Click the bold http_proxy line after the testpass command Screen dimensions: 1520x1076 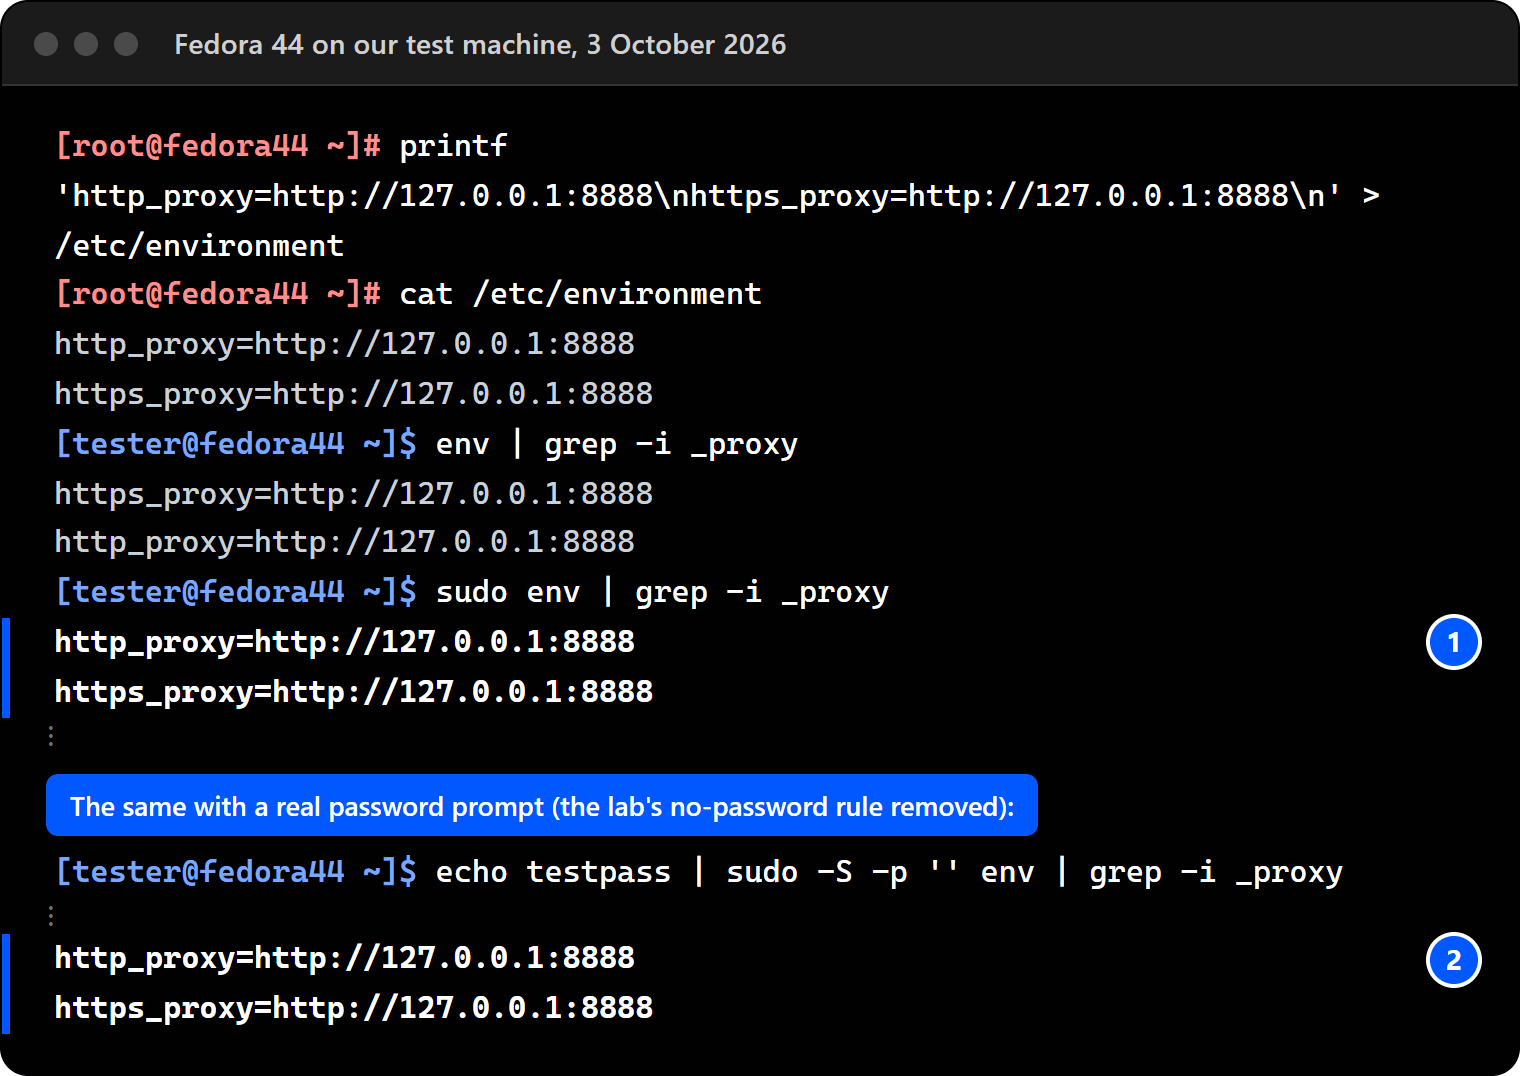click(344, 958)
